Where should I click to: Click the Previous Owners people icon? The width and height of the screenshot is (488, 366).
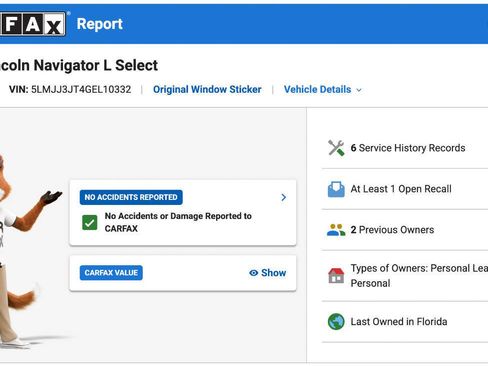336,230
